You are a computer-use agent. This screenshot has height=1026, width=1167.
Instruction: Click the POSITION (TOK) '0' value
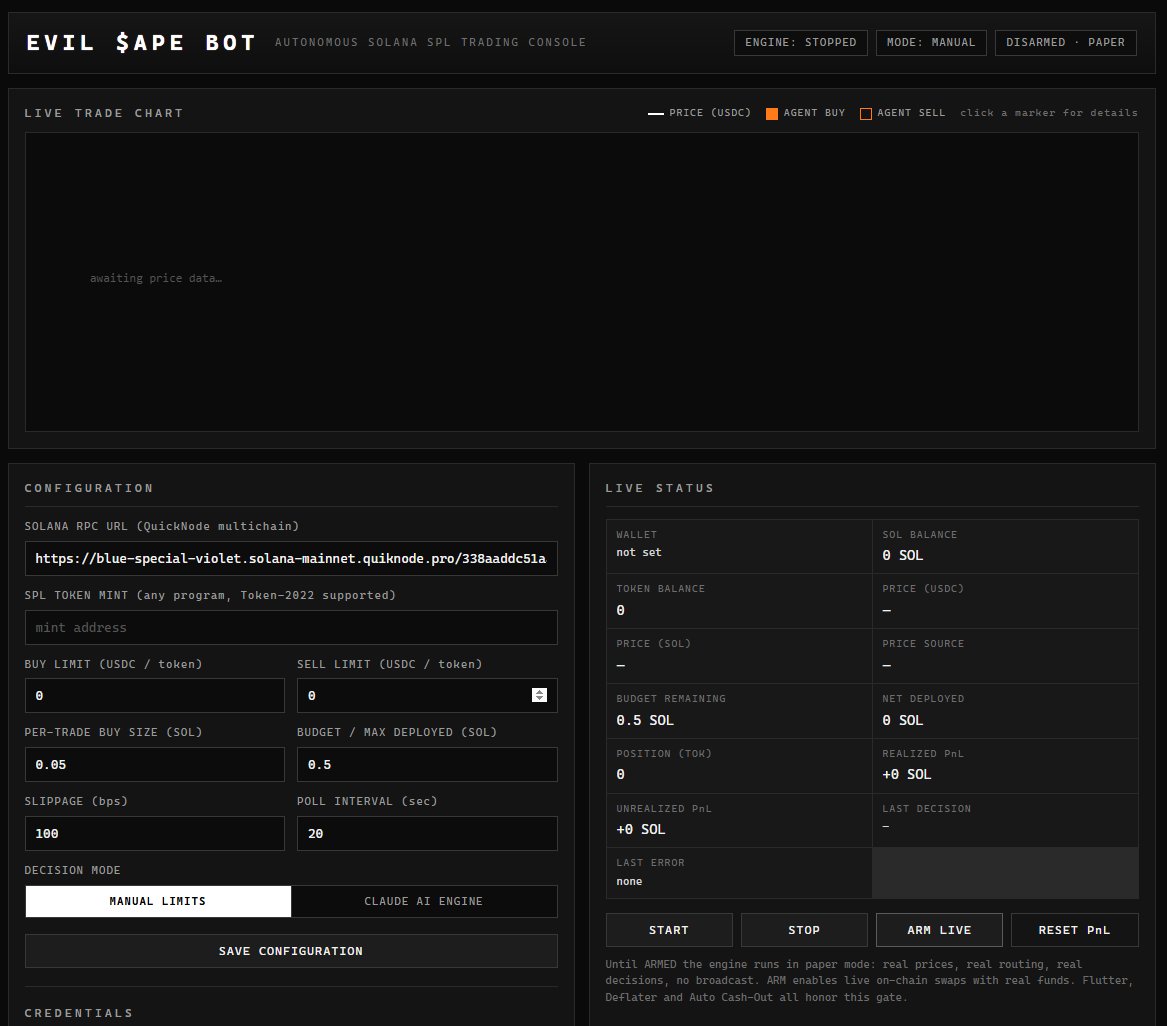pyautogui.click(x=620, y=774)
